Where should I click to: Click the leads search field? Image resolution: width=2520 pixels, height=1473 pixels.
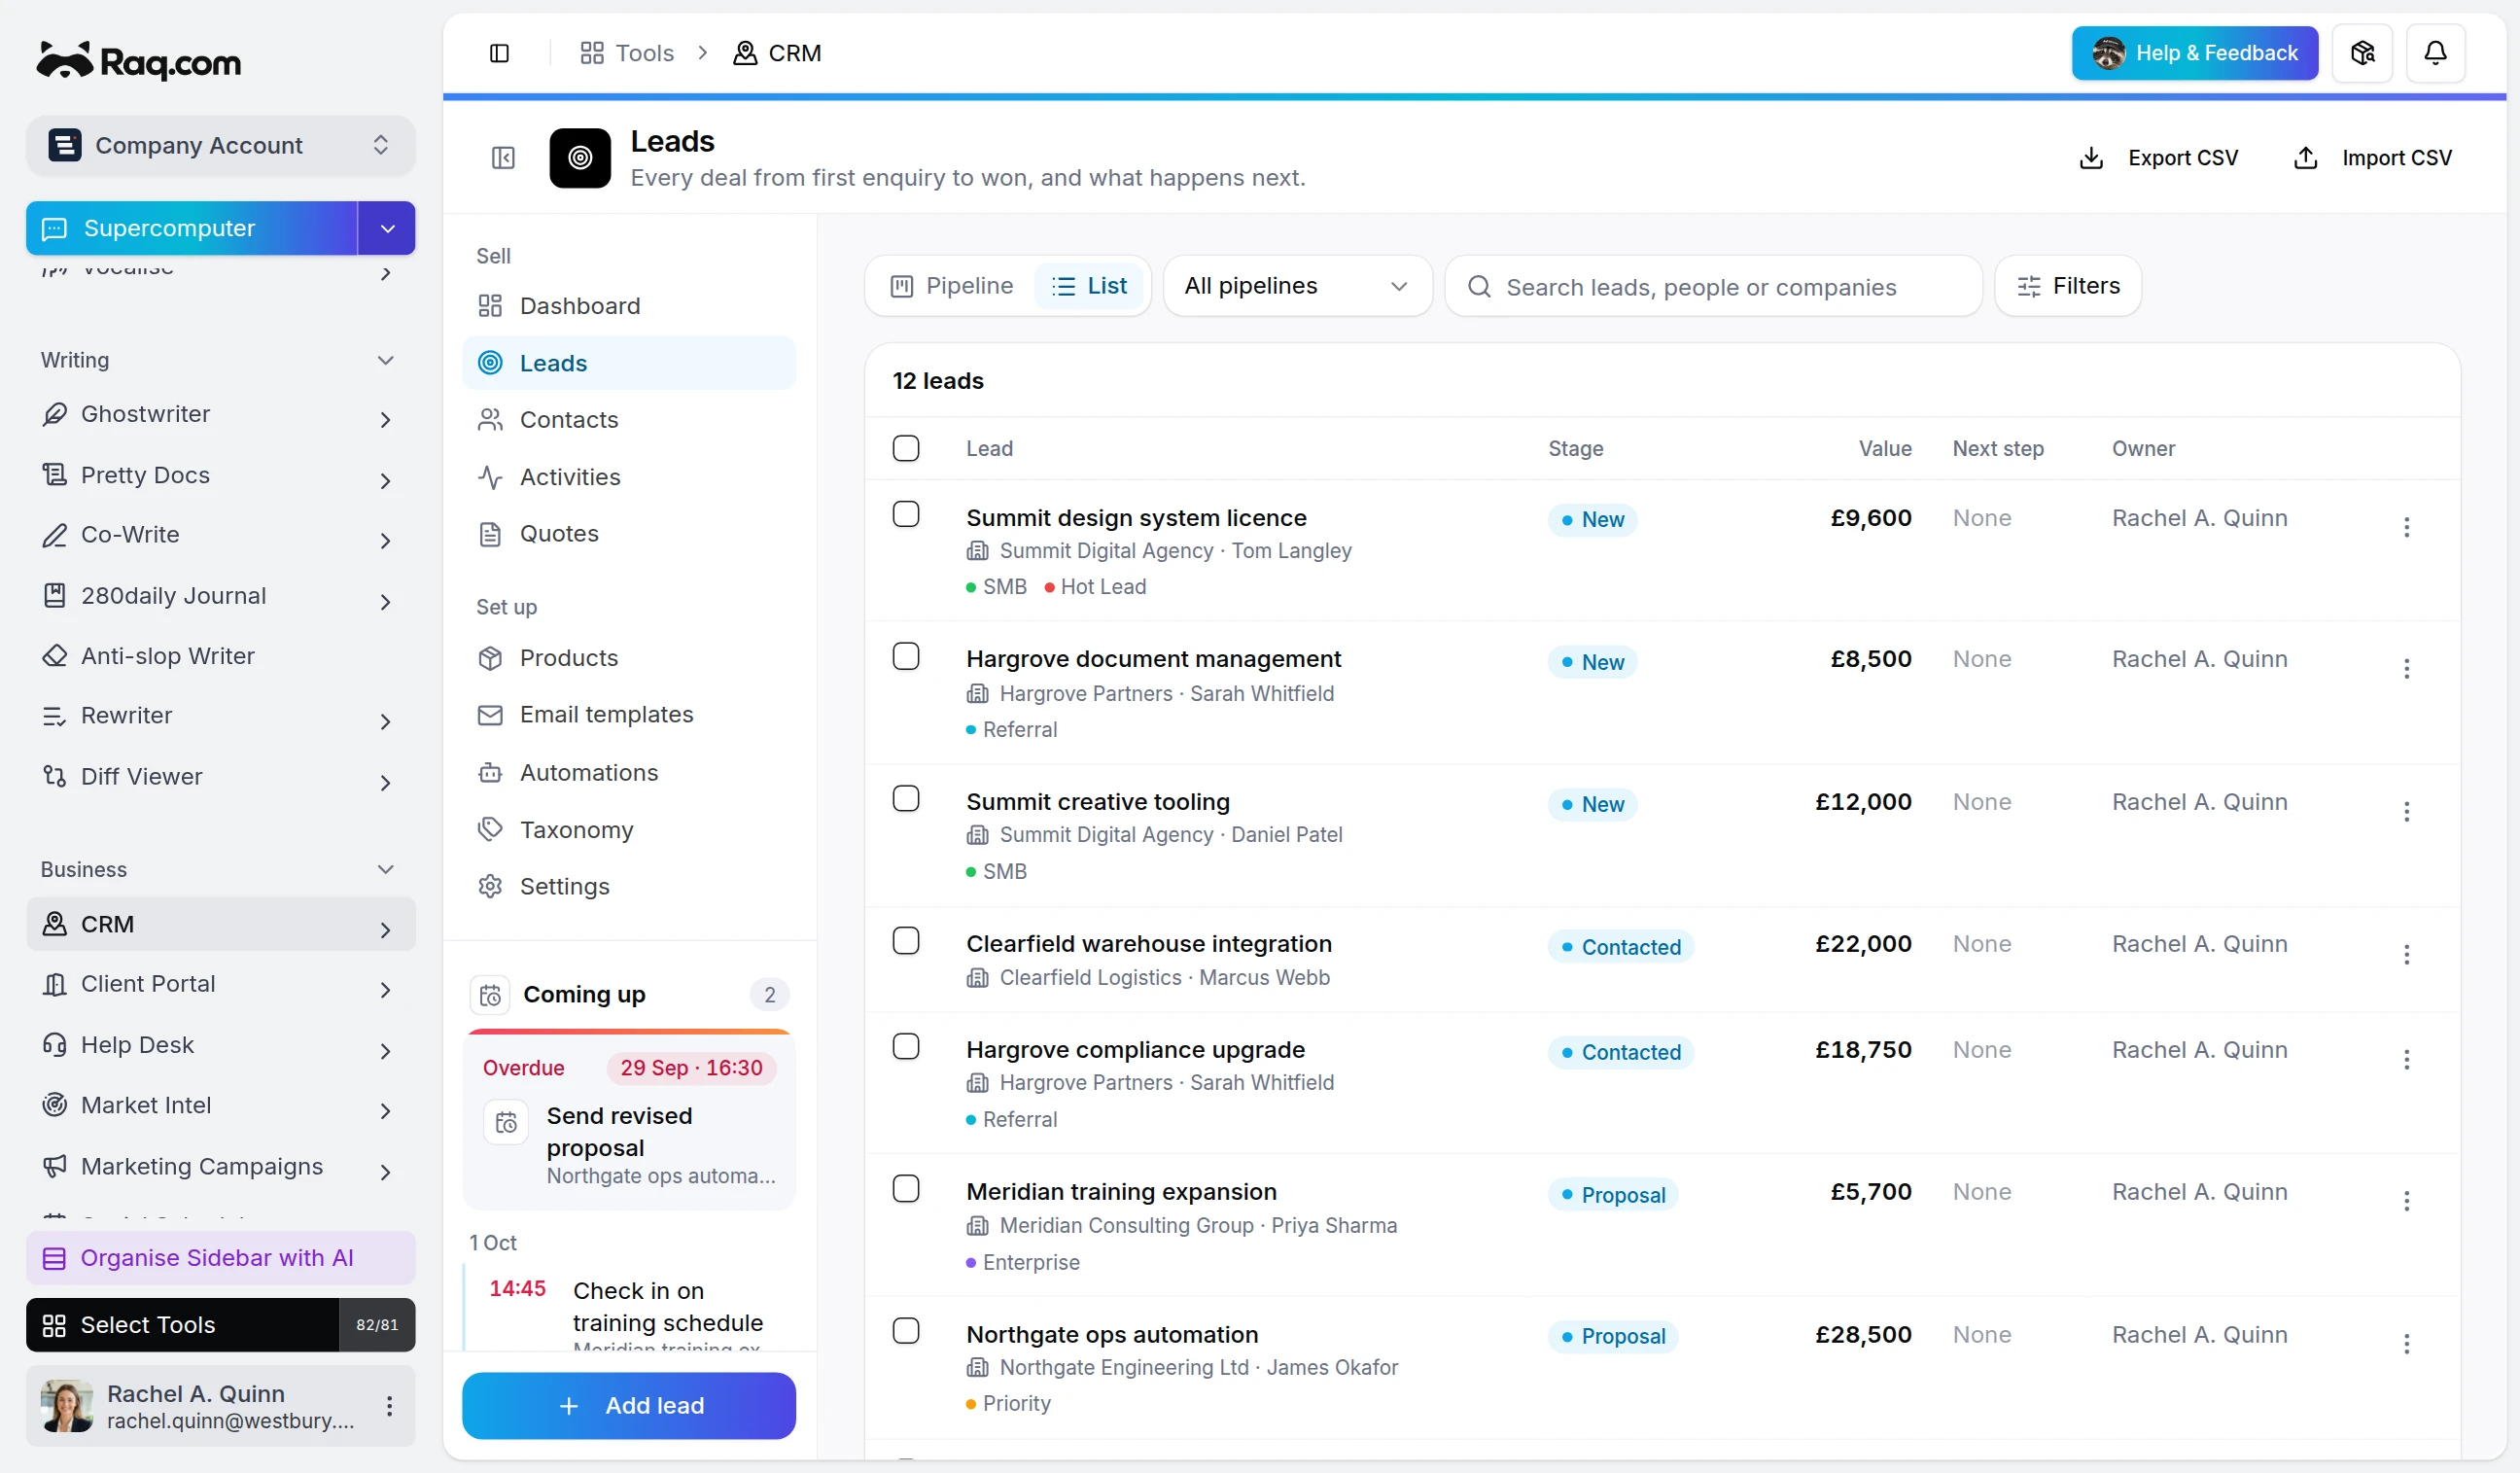coord(1713,287)
